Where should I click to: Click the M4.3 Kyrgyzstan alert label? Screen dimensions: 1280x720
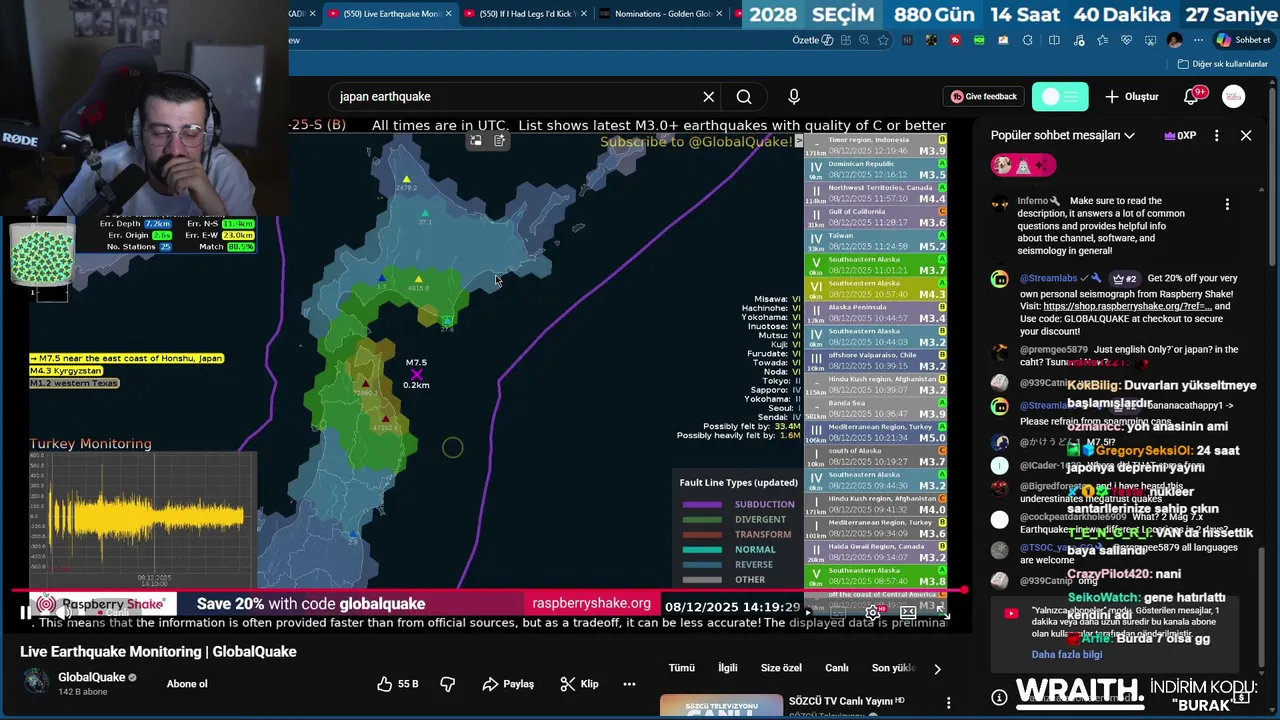tap(66, 371)
